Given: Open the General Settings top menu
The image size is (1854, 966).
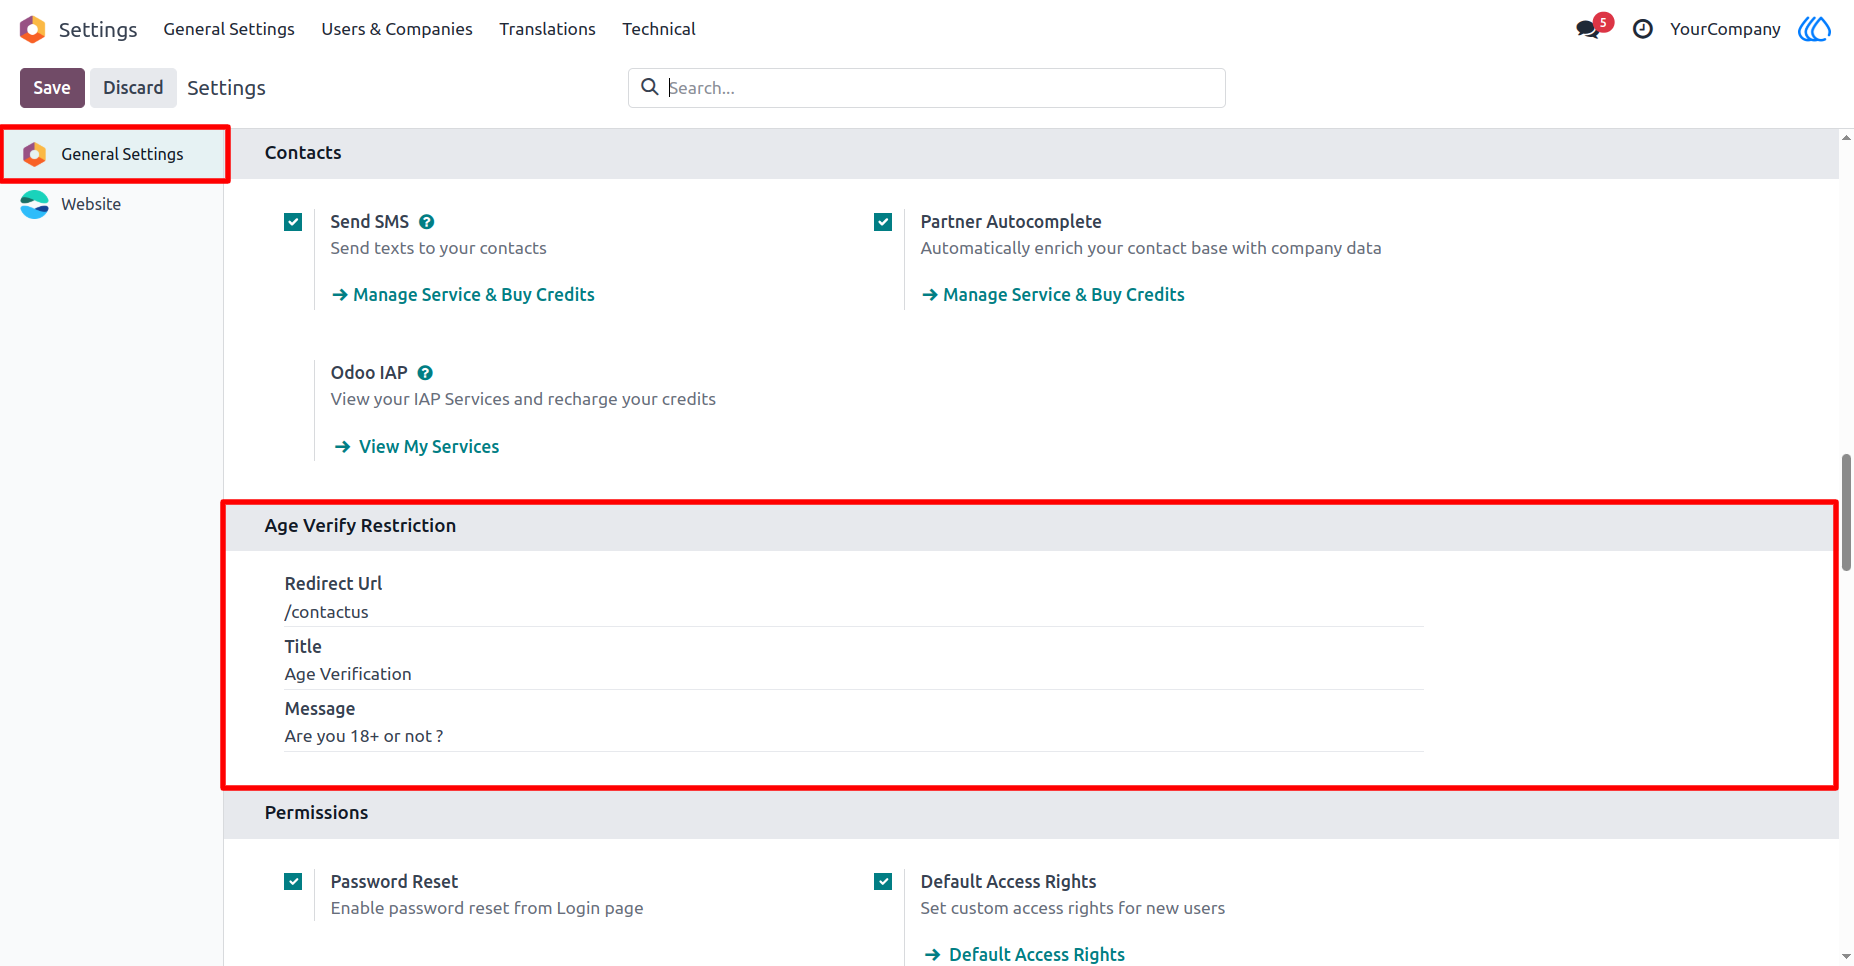Looking at the screenshot, I should coord(229,29).
